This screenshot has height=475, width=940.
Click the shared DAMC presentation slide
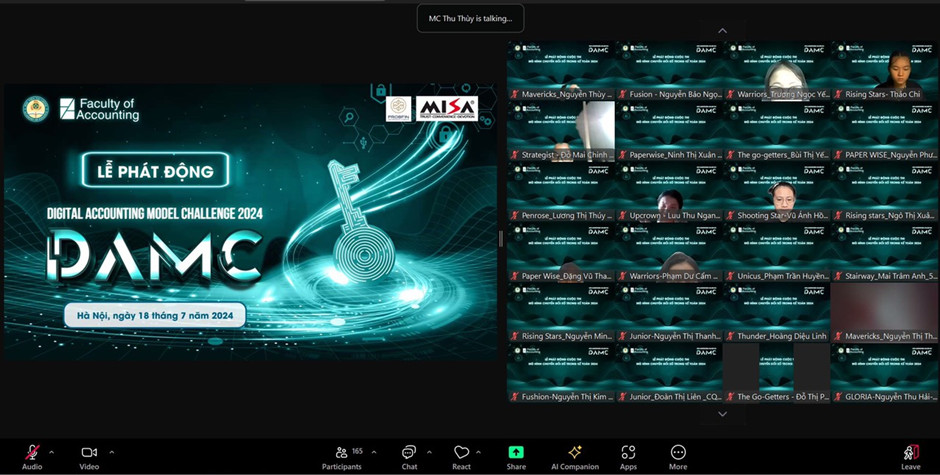pos(250,220)
